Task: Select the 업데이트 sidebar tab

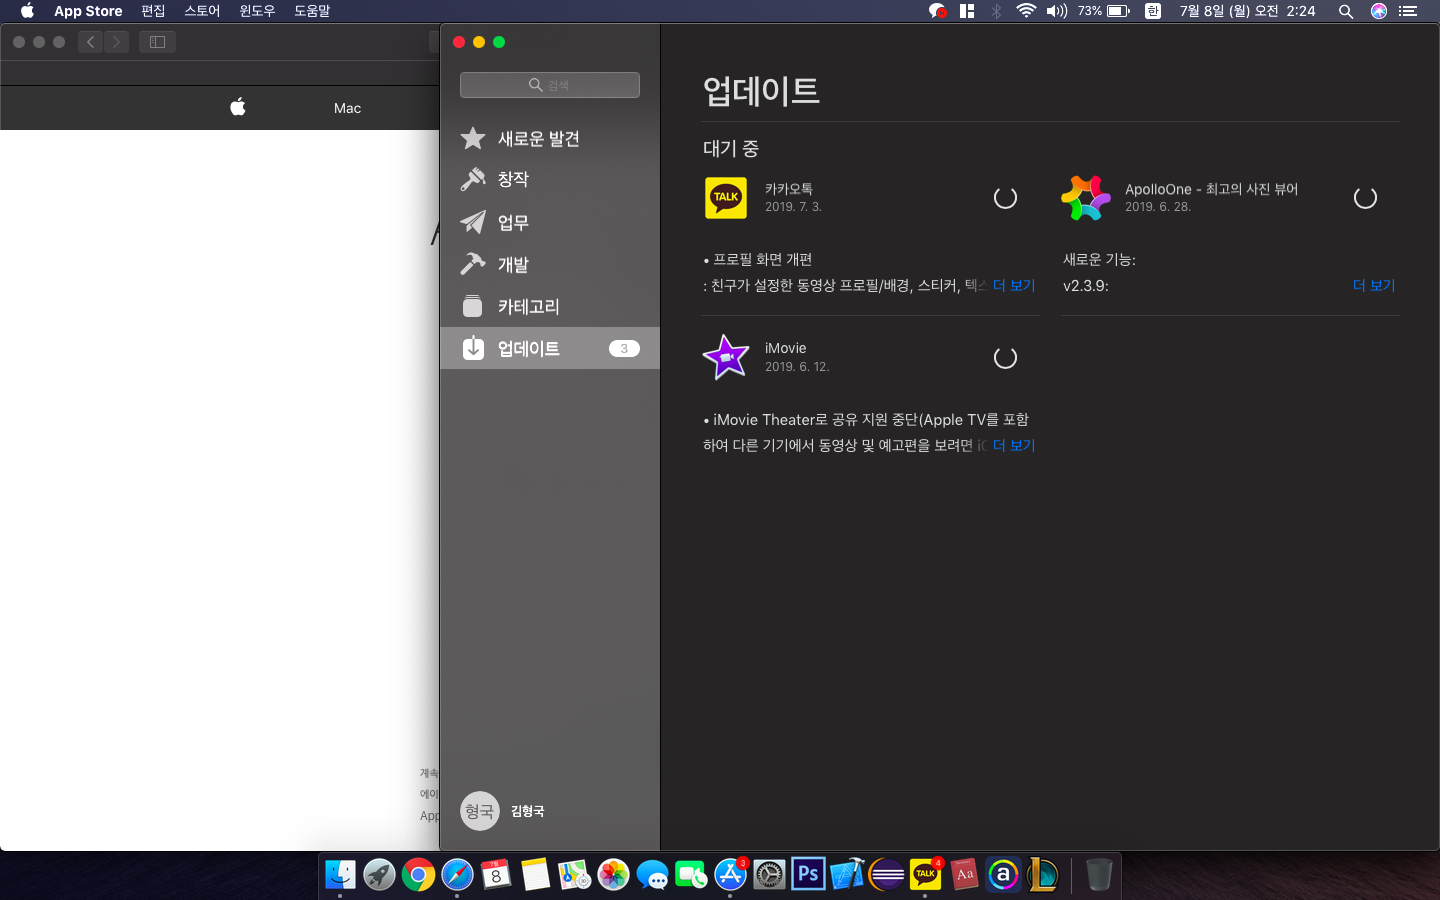Action: pyautogui.click(x=528, y=349)
